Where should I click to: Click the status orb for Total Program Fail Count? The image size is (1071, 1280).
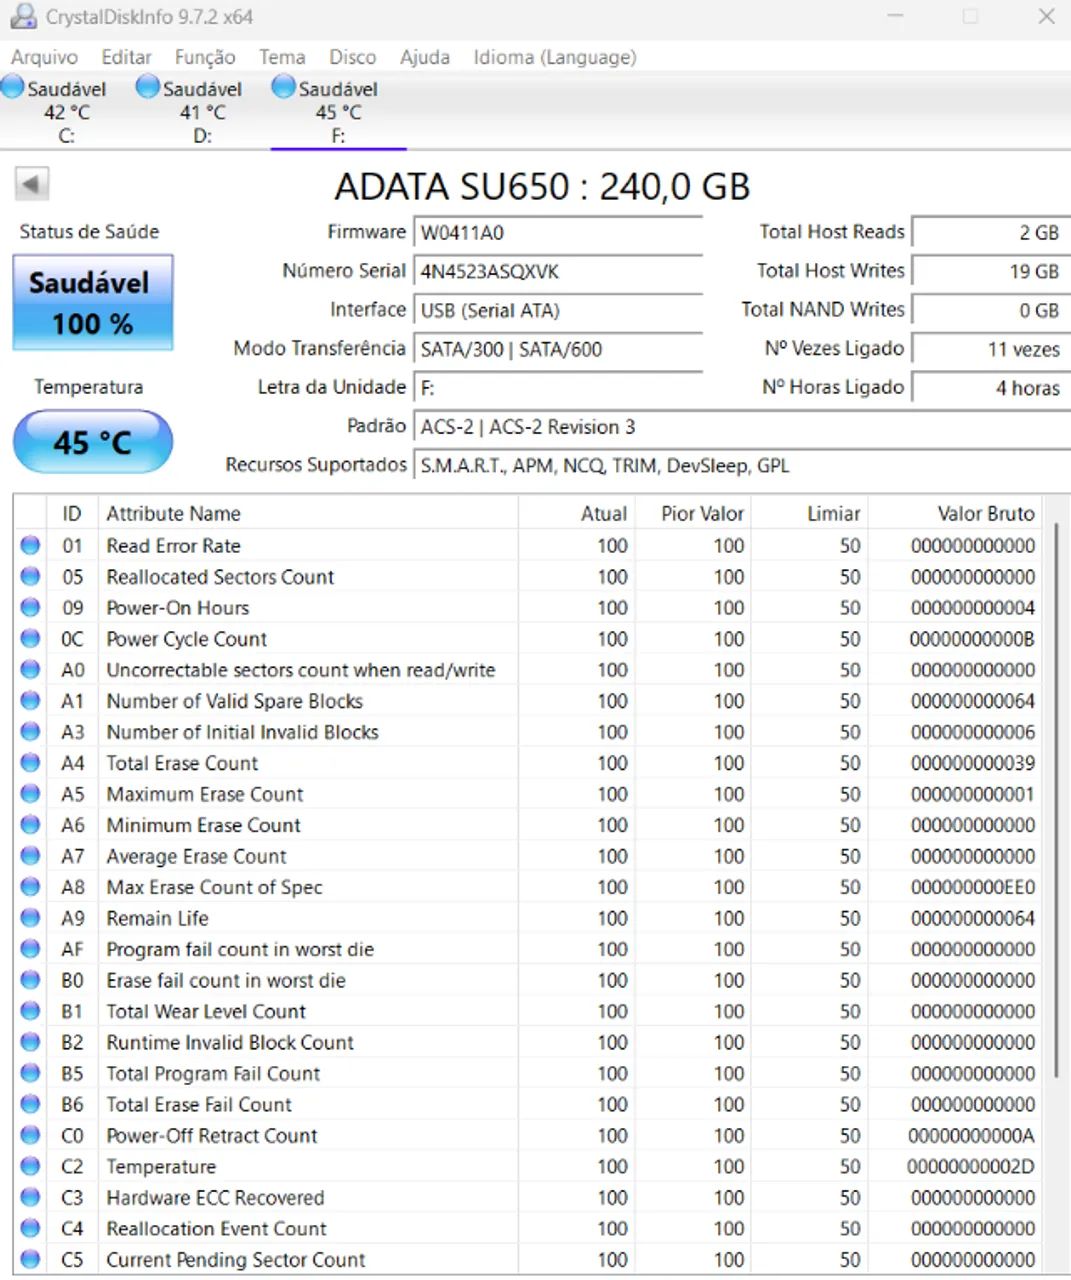30,1072
